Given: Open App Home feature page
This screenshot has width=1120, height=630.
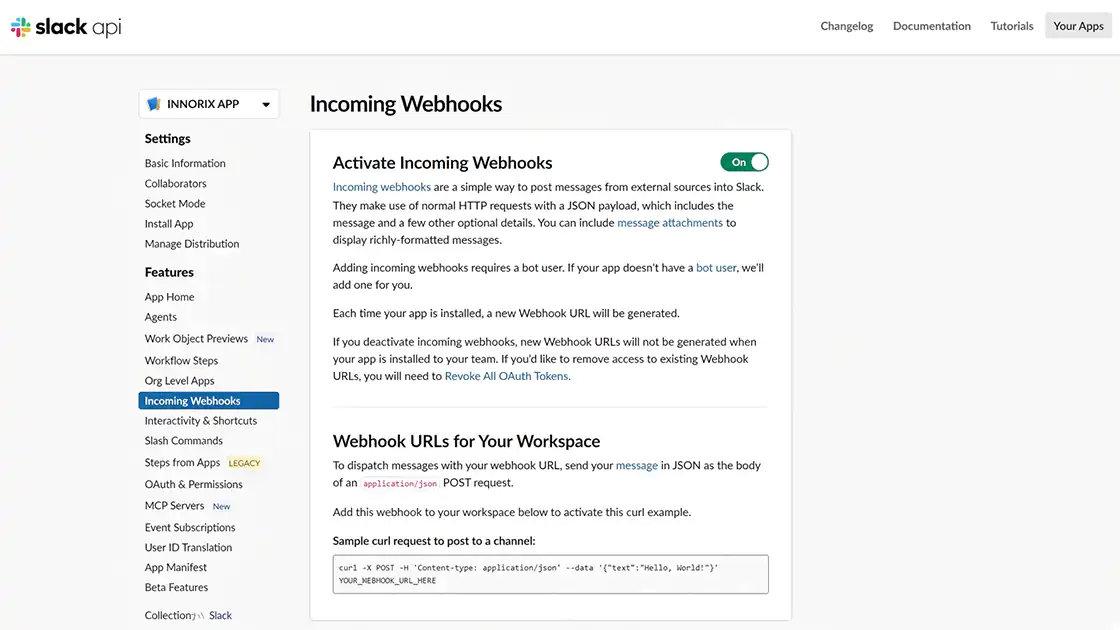Looking at the screenshot, I should tap(169, 296).
